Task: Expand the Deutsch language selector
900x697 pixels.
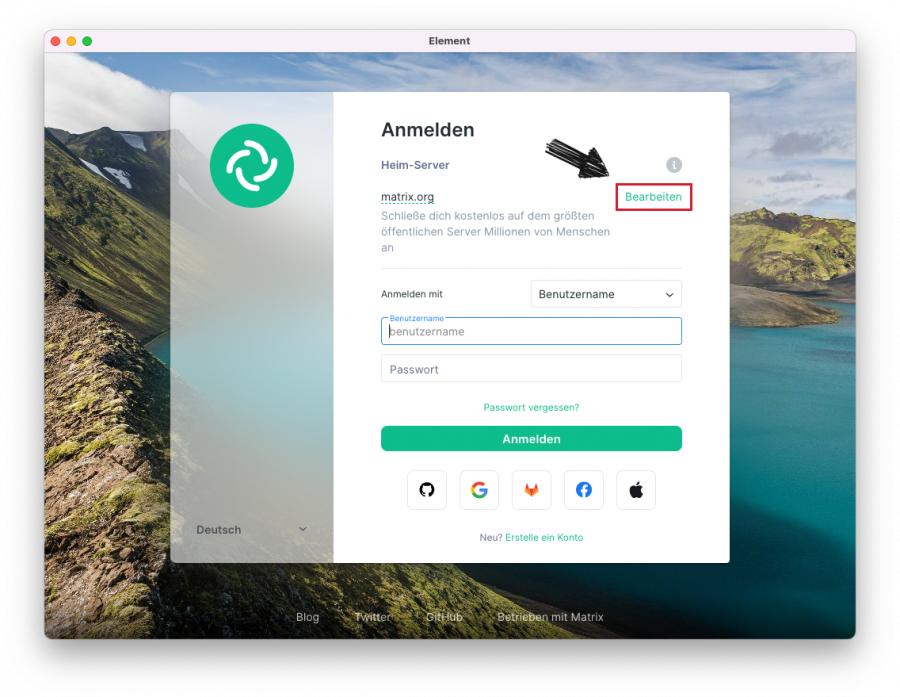Action: coord(252,530)
